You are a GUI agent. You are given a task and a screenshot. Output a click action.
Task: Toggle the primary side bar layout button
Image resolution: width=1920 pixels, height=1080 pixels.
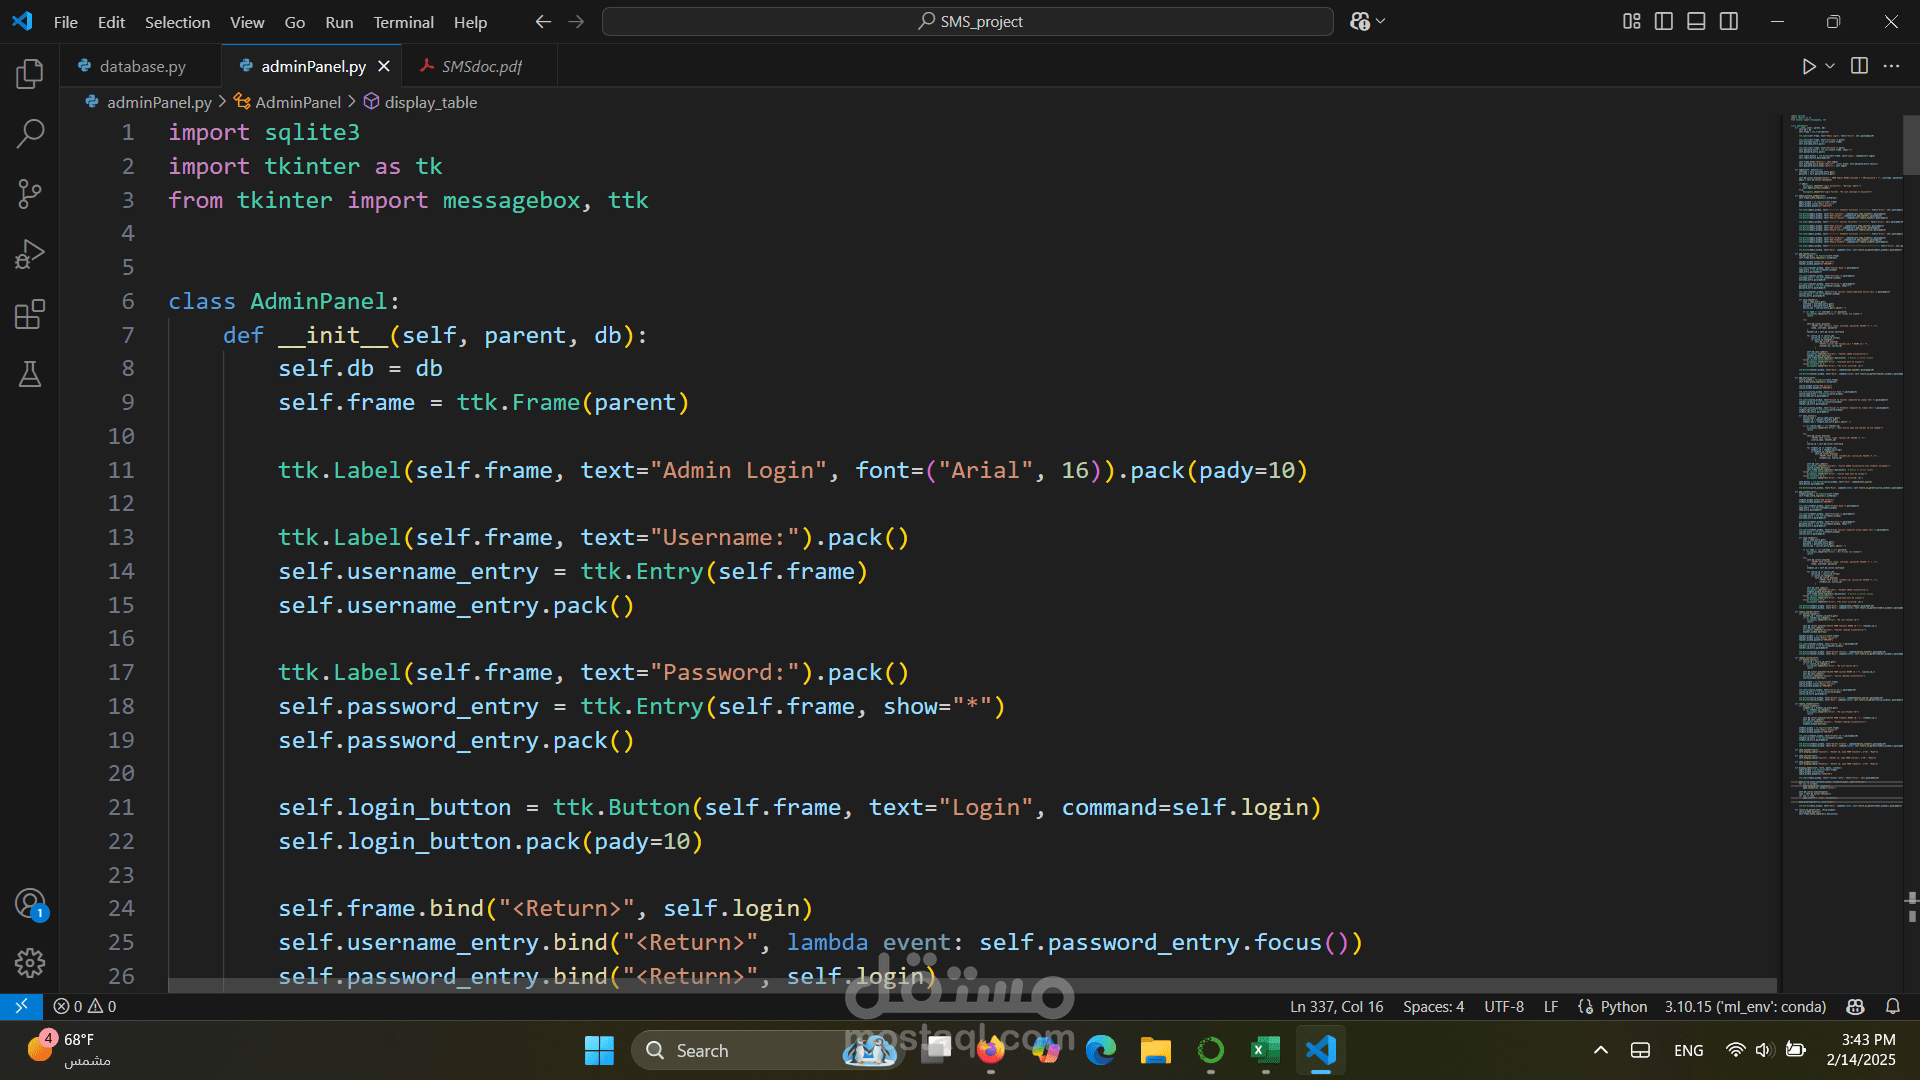(x=1664, y=21)
